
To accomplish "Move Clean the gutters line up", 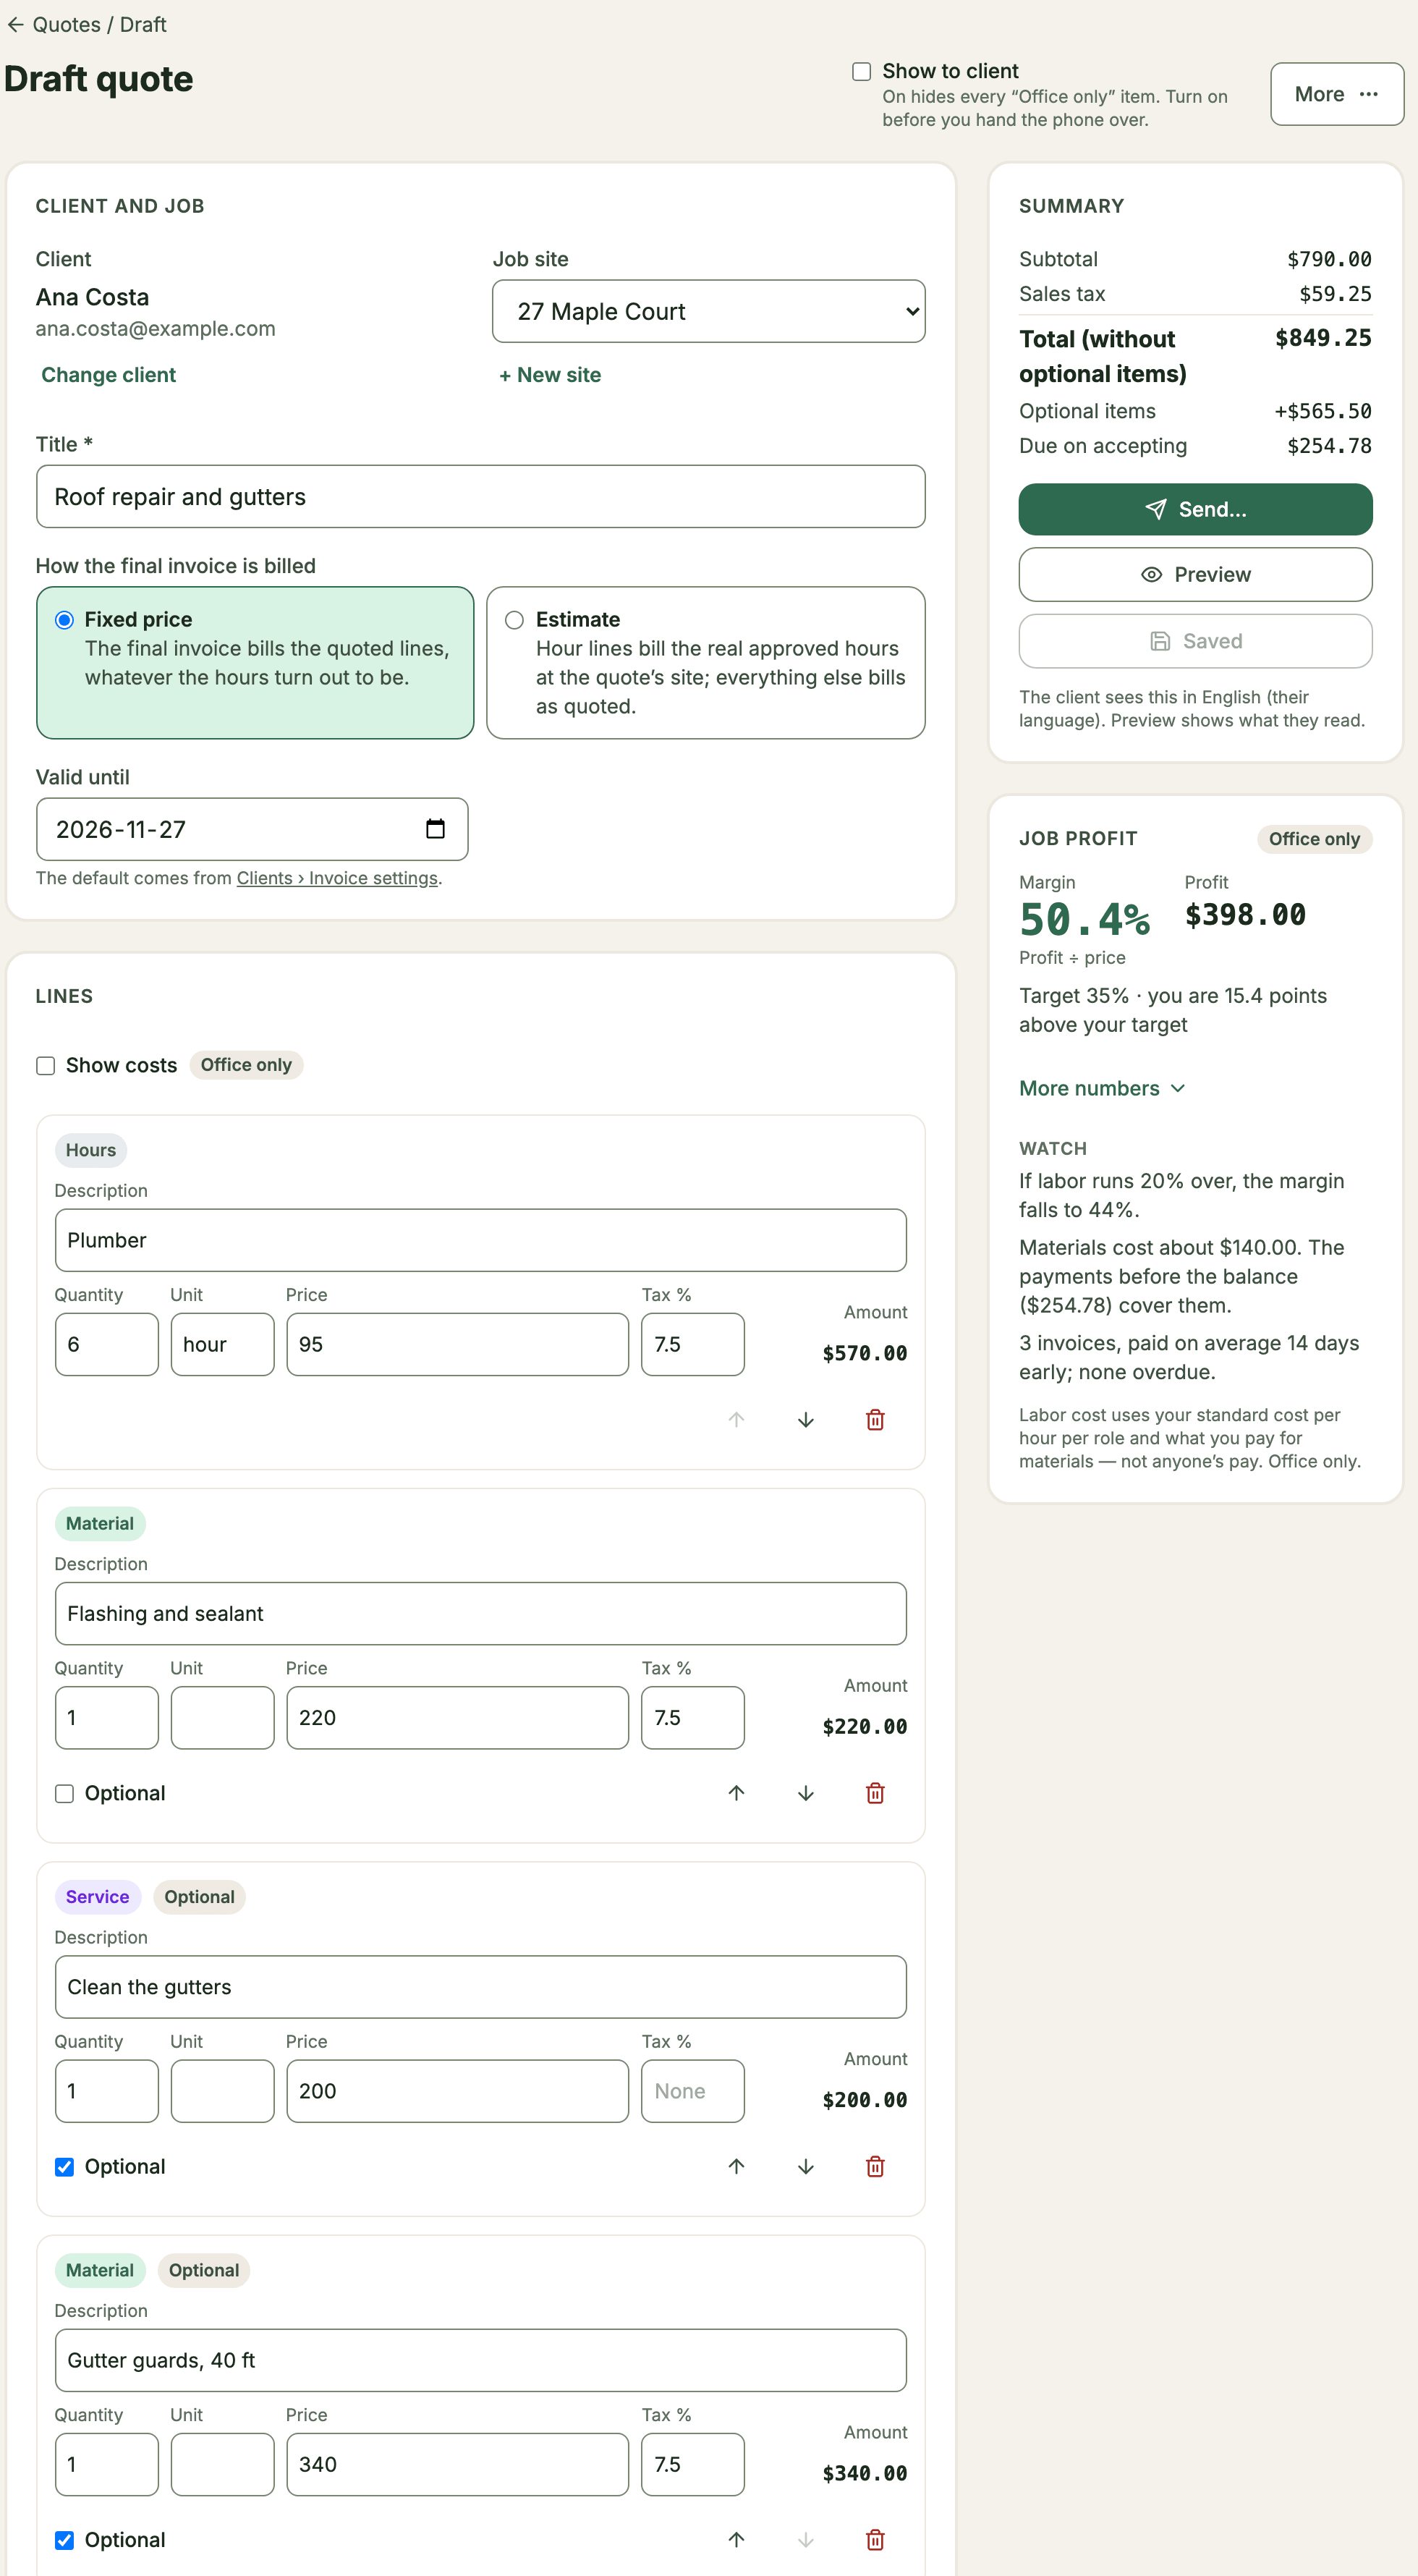I will tap(736, 2166).
